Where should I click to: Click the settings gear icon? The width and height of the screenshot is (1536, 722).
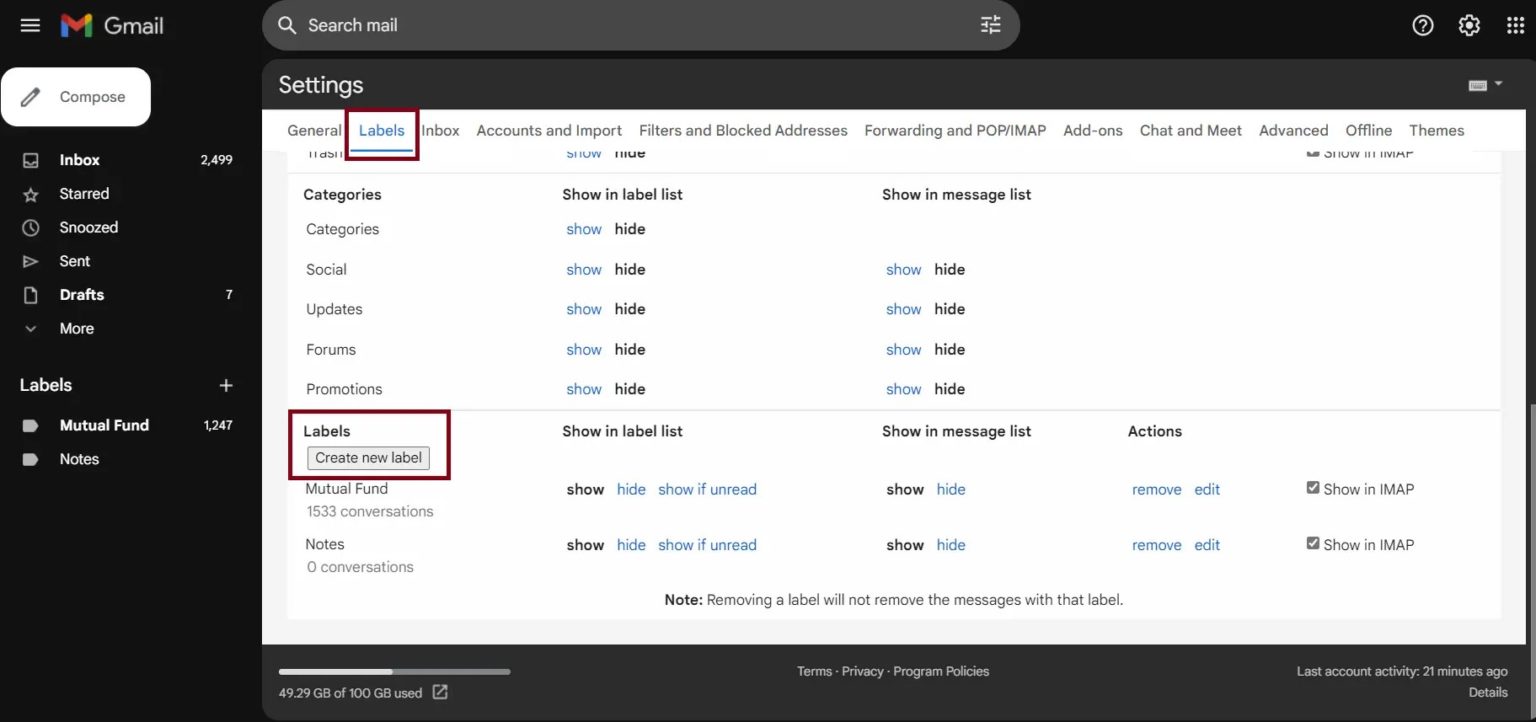coord(1468,25)
